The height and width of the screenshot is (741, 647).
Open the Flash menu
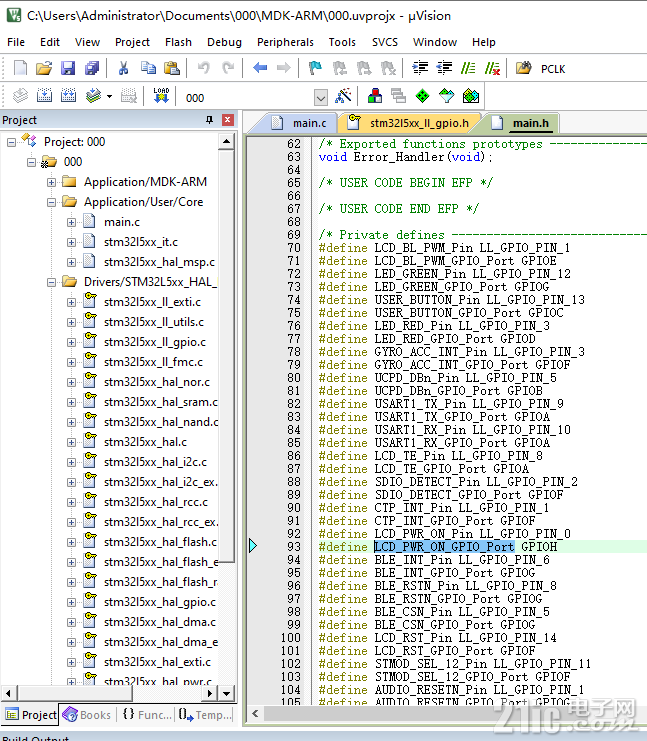[178, 42]
